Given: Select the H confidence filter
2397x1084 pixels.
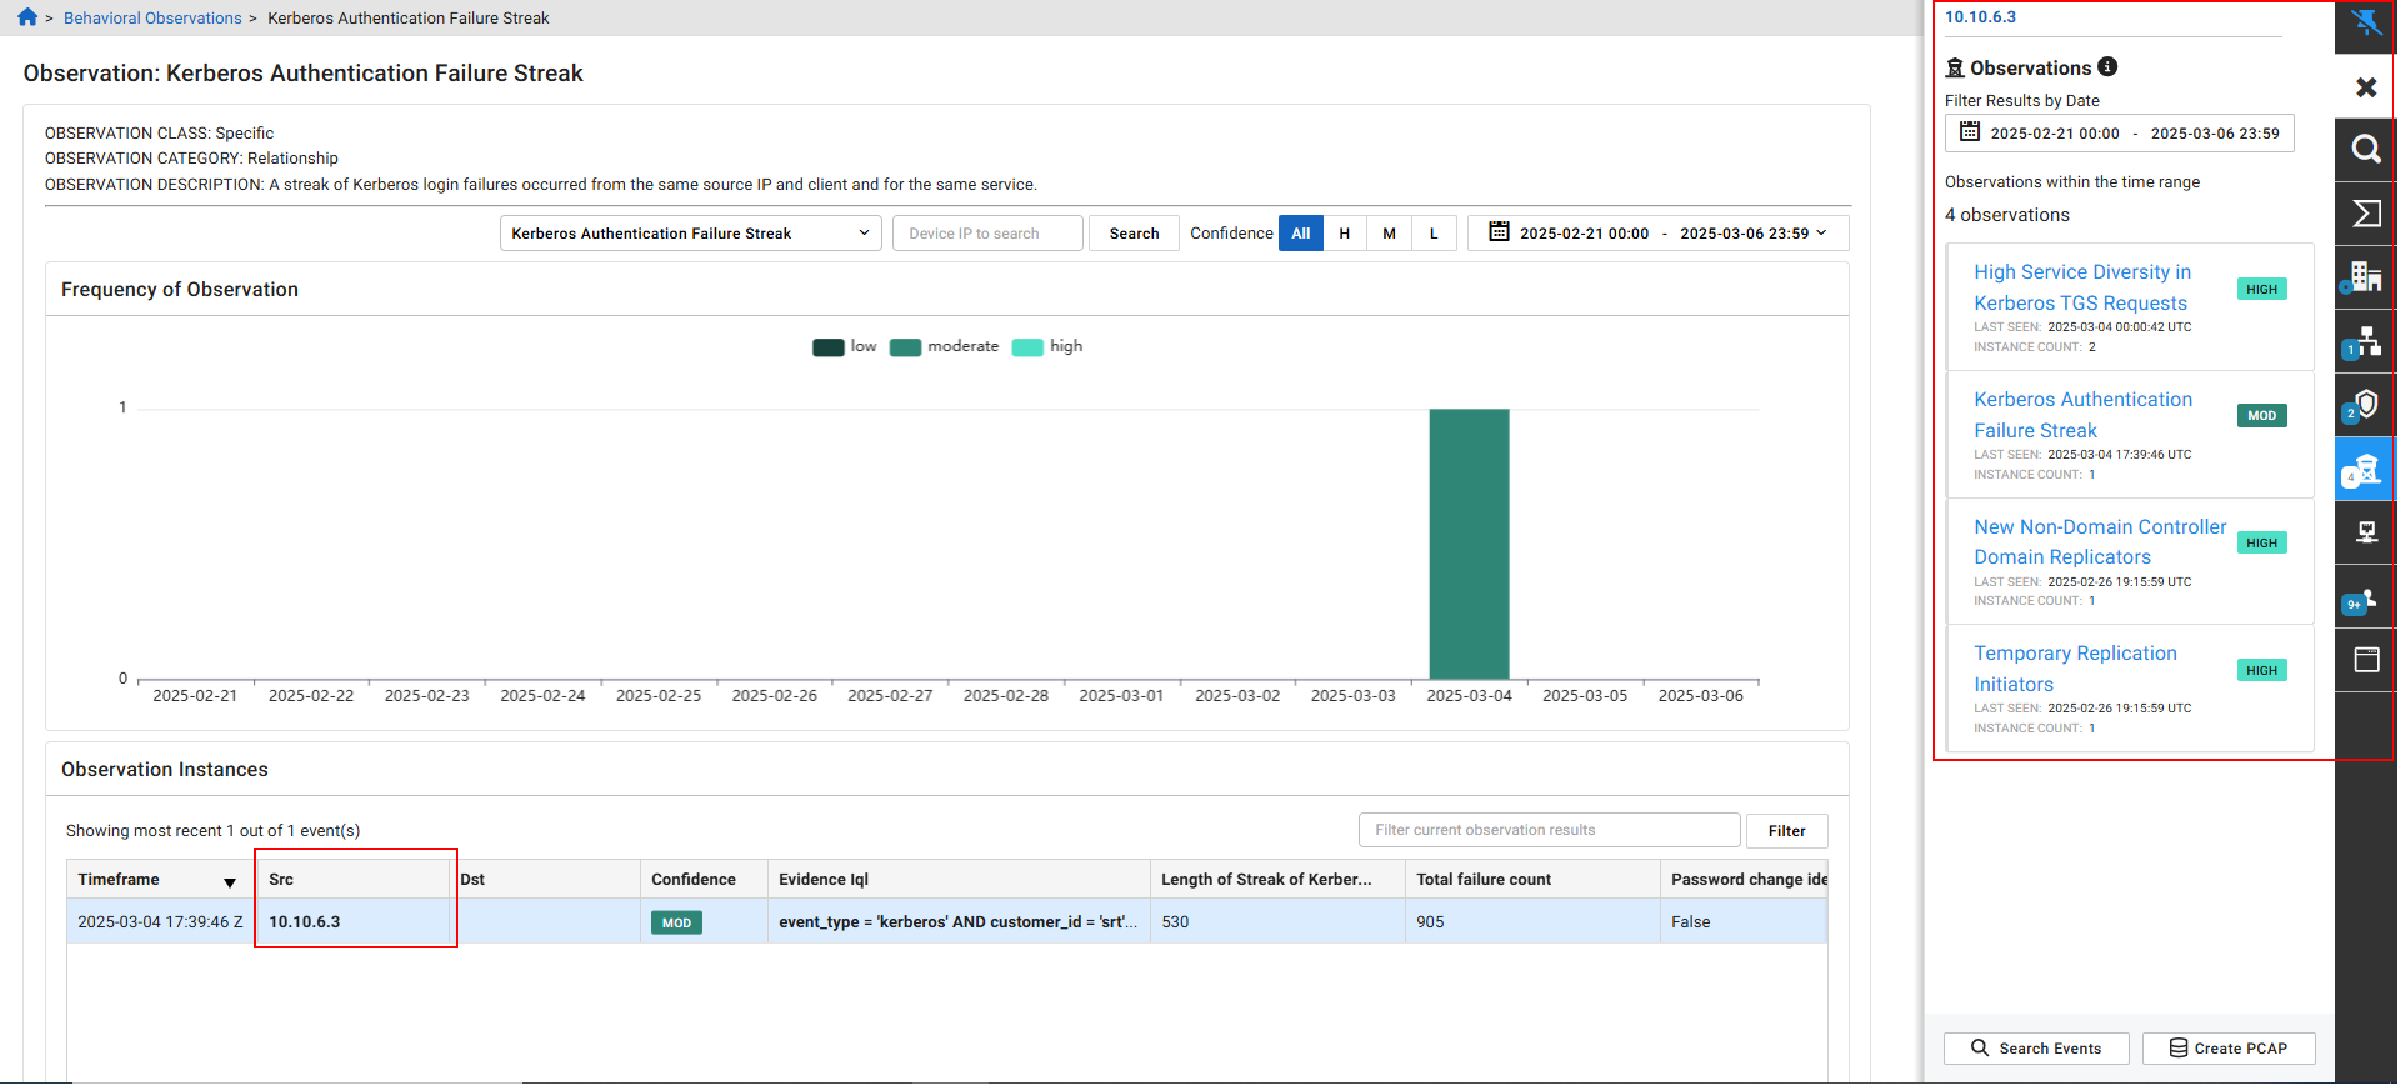Looking at the screenshot, I should [x=1344, y=233].
